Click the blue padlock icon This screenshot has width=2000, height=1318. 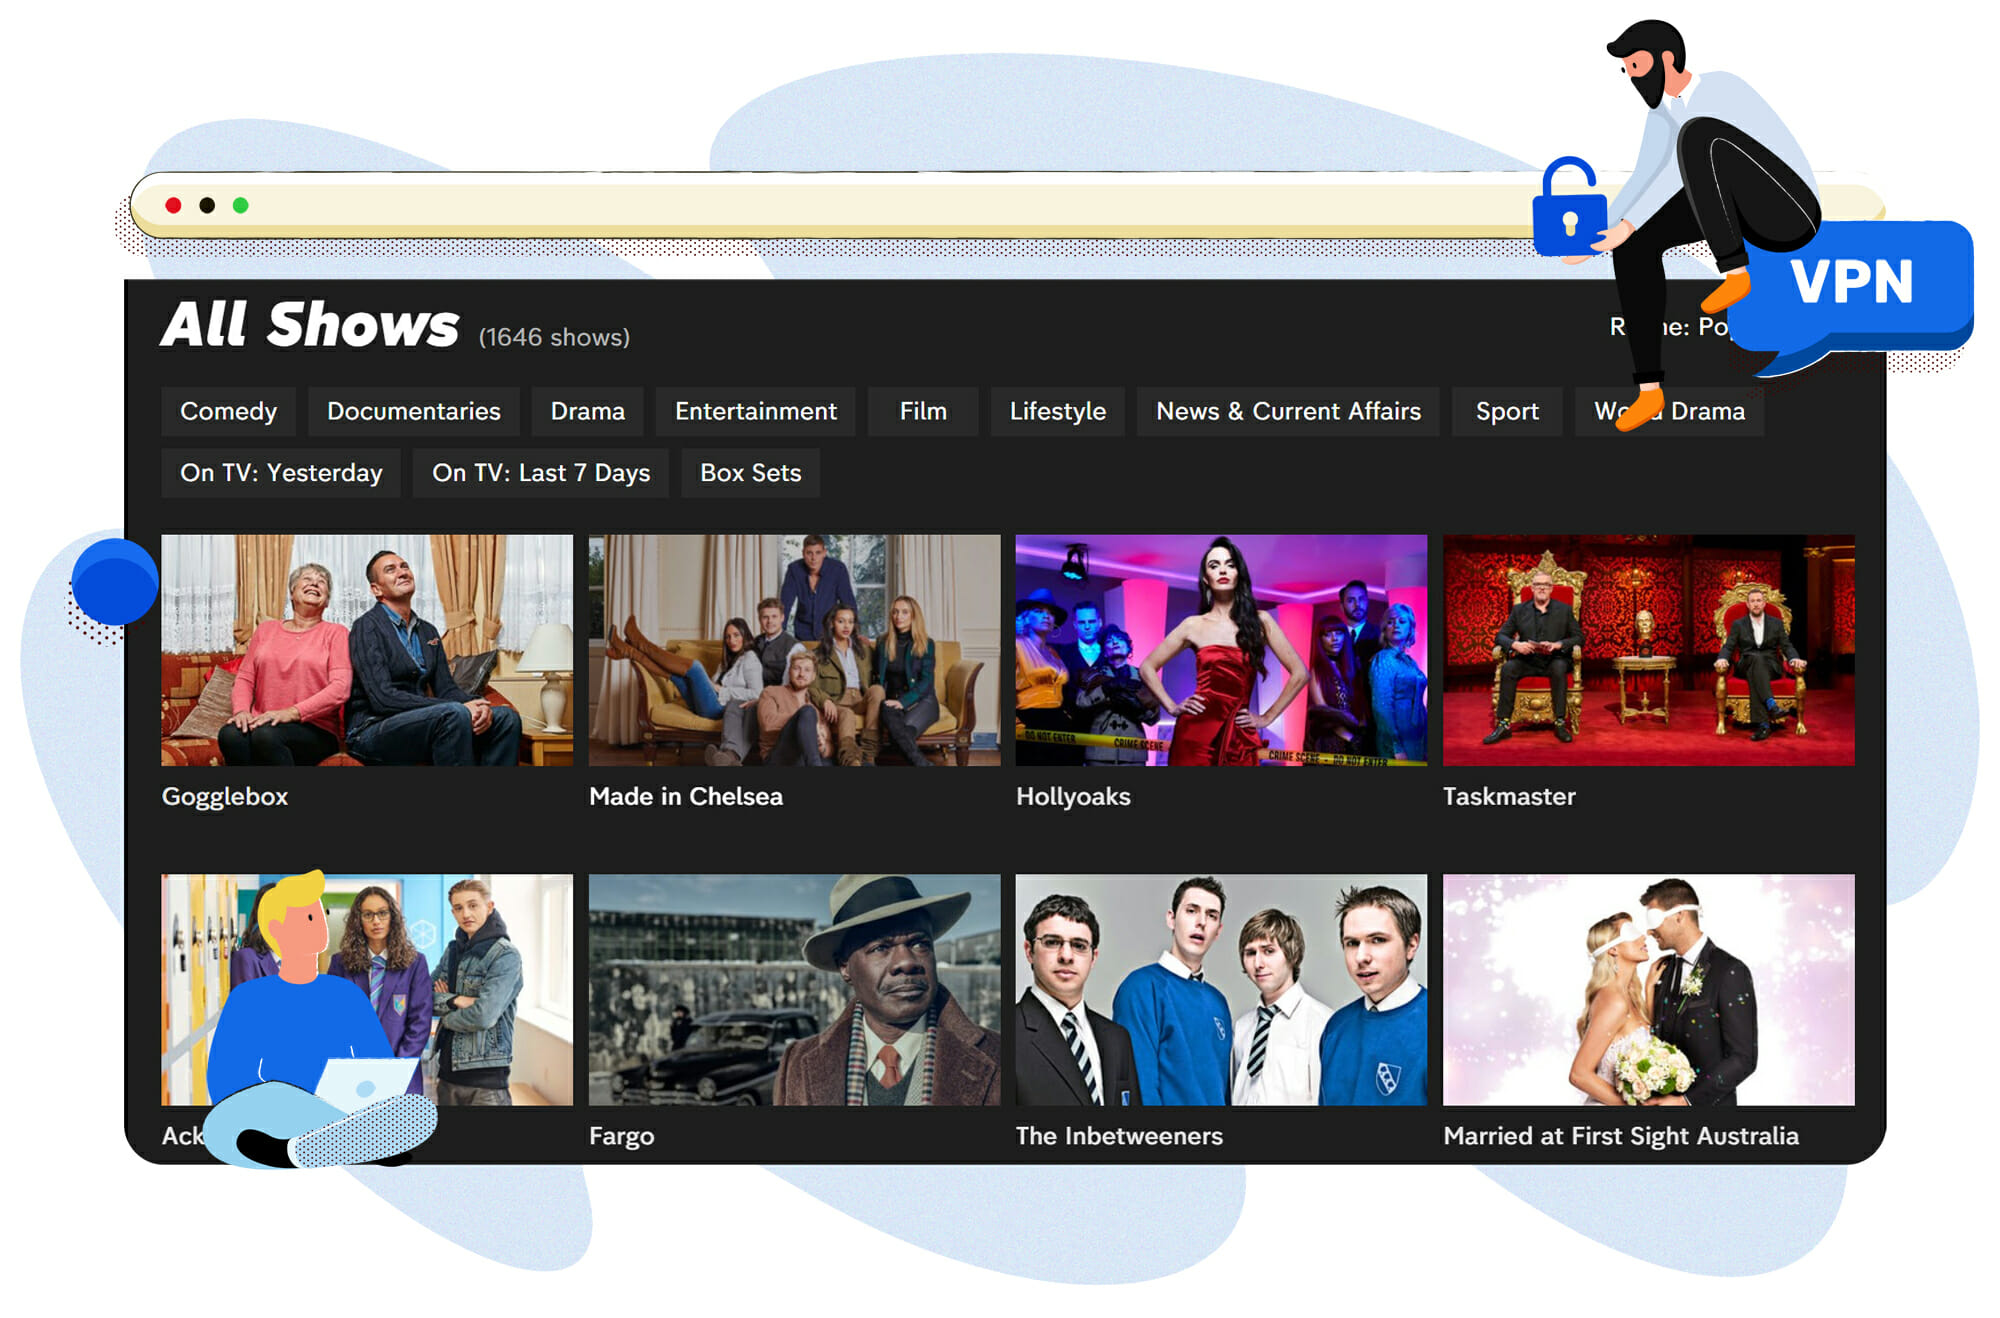1568,207
